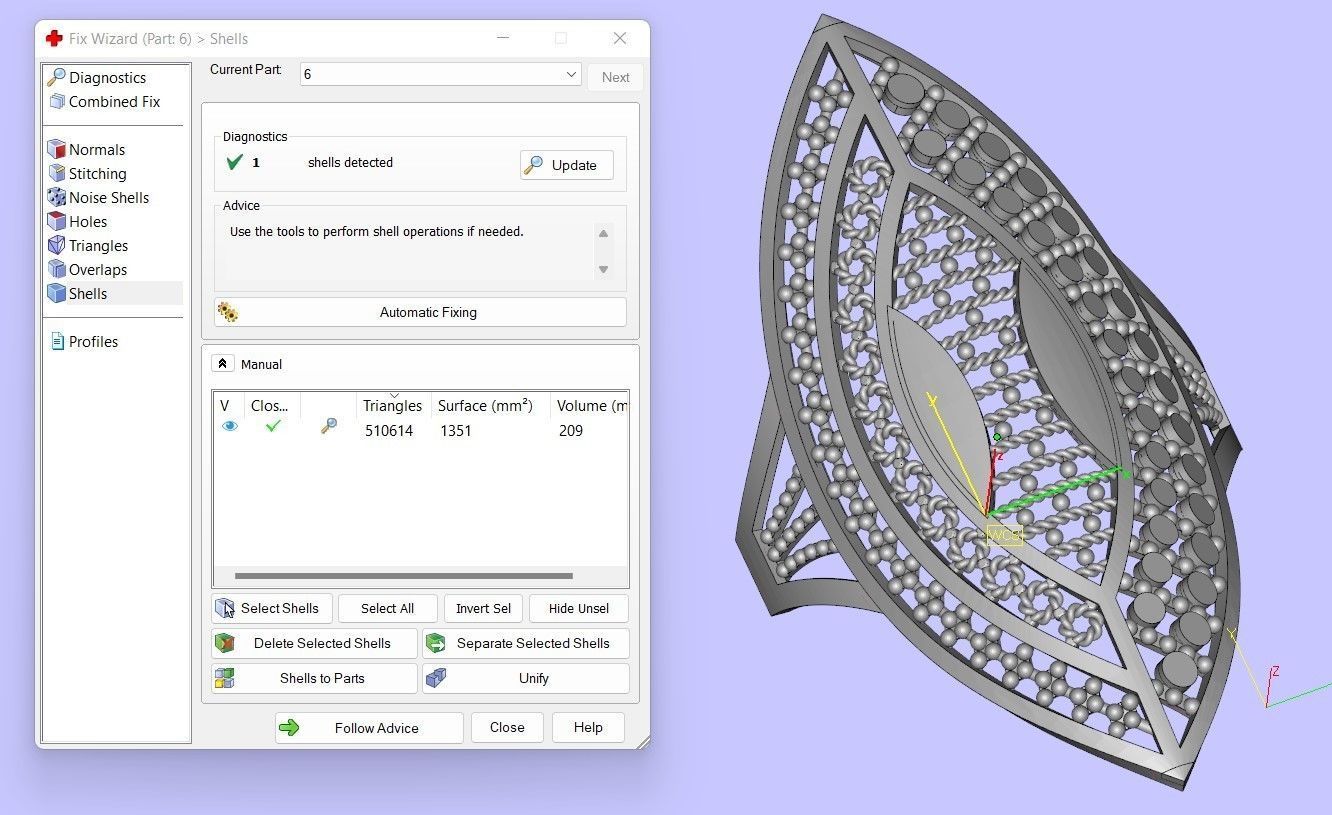Switch to the Triangles page

[x=98, y=245]
